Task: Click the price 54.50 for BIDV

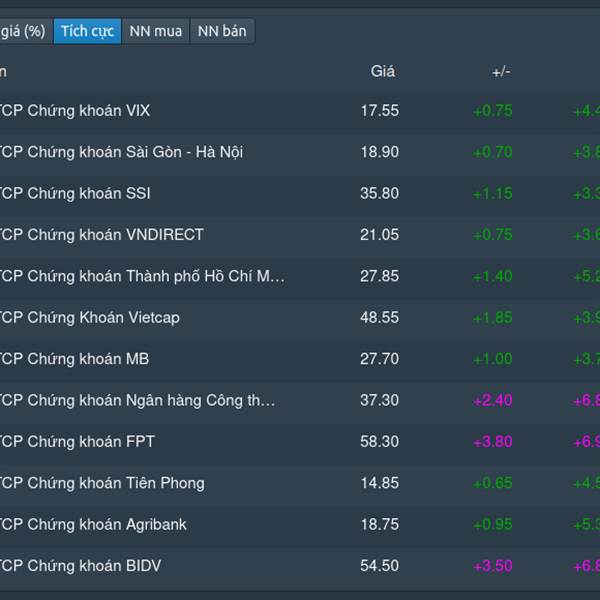Action: 379,566
